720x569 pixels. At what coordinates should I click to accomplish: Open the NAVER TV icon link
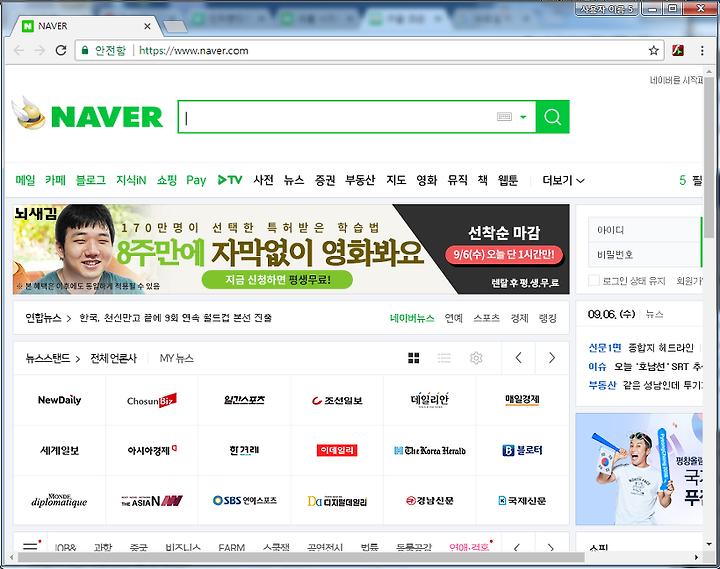pyautogui.click(x=230, y=180)
